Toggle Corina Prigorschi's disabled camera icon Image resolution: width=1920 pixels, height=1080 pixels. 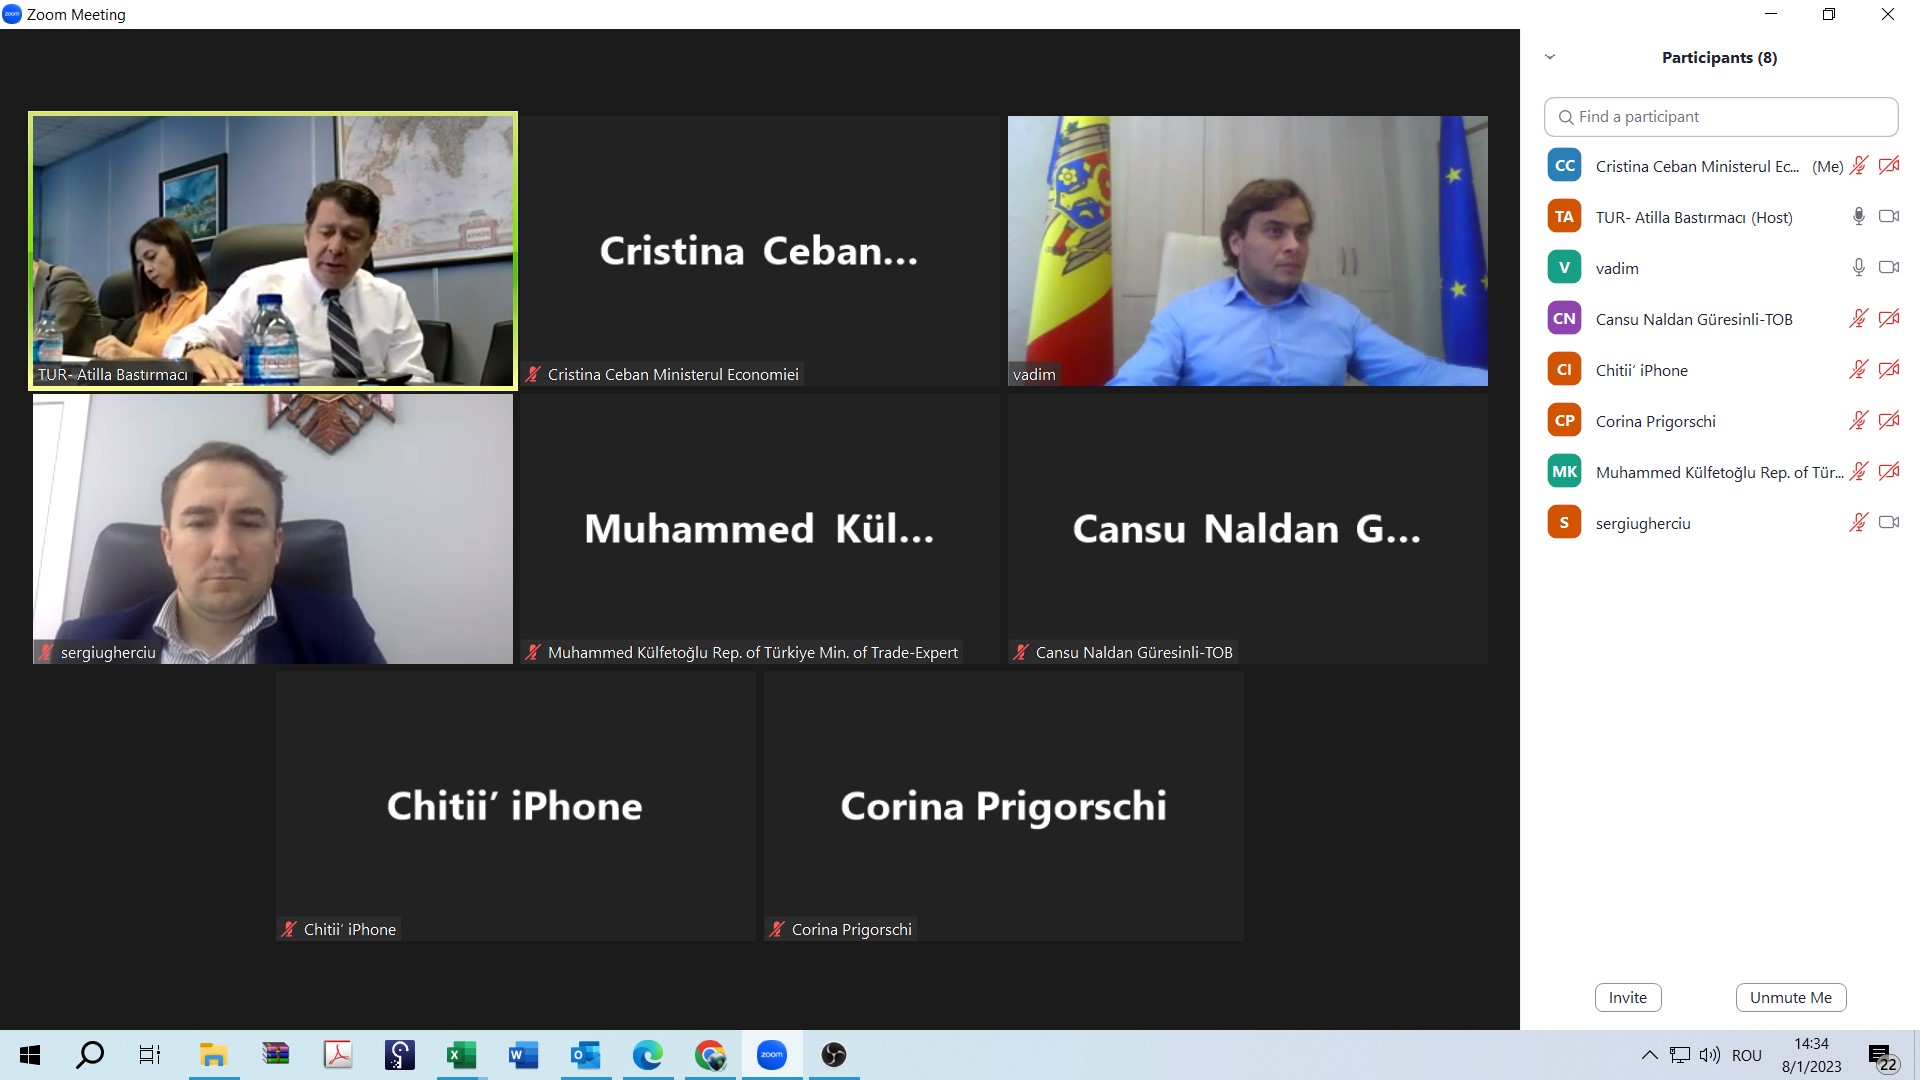pos(1888,421)
